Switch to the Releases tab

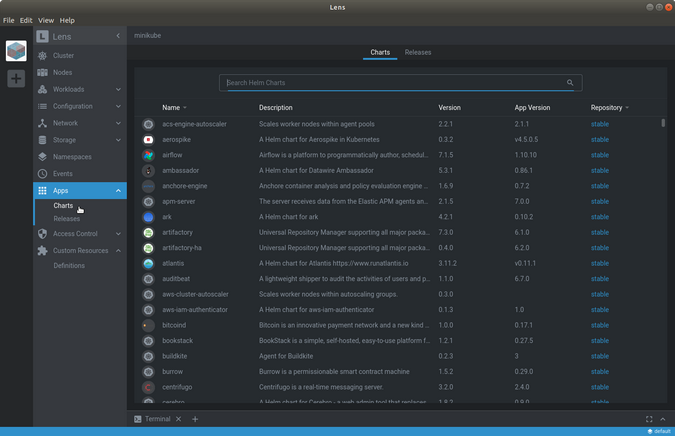pos(418,52)
